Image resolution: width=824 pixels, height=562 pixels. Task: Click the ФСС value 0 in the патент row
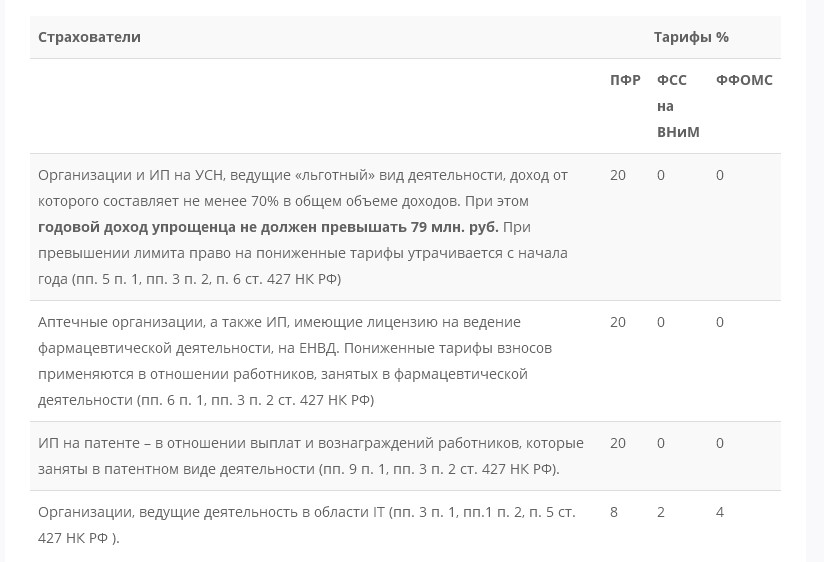click(x=661, y=443)
